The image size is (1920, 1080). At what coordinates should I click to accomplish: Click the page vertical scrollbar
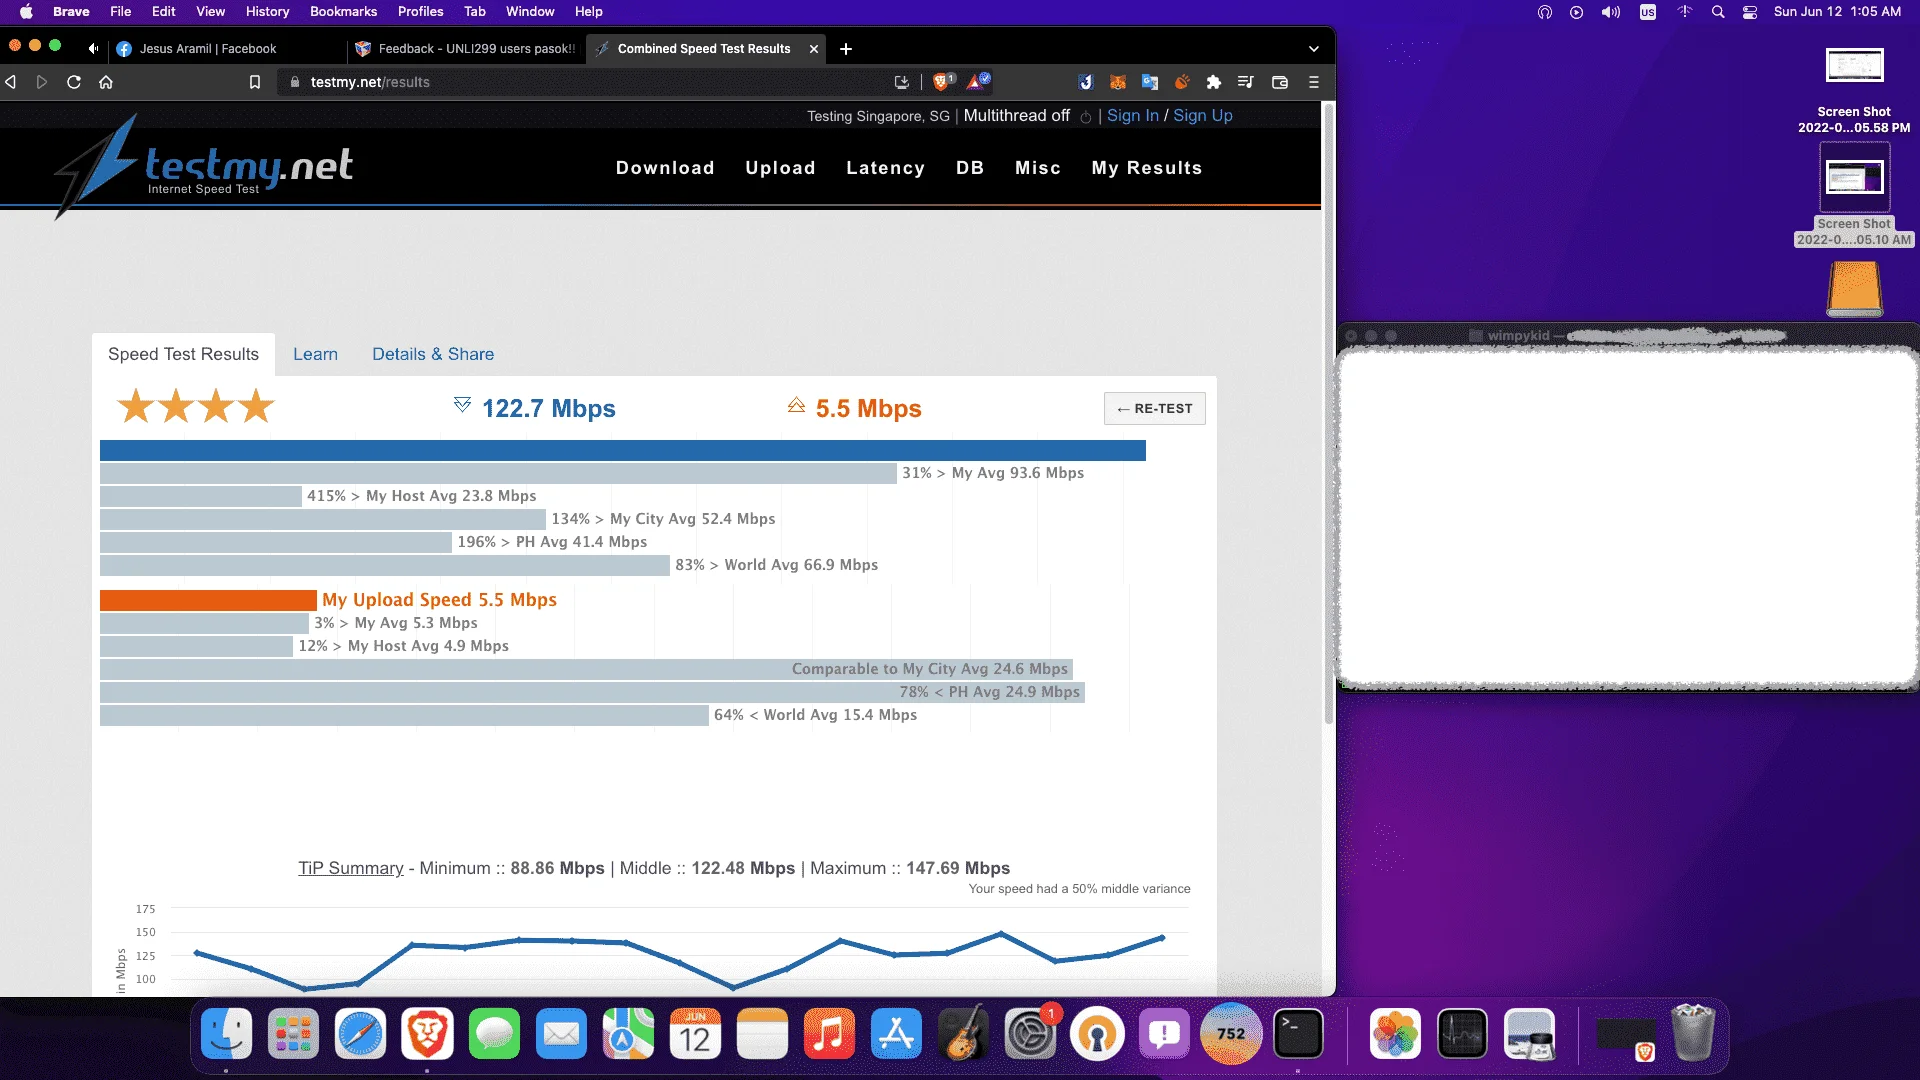(1328, 415)
